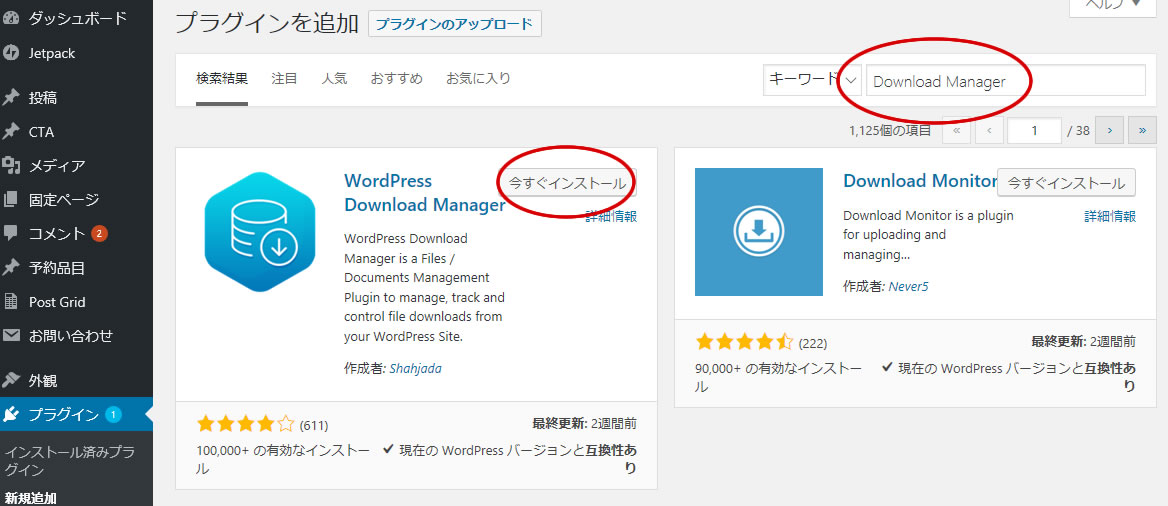The width and height of the screenshot is (1168, 506).
Task: Click the comments count badge 2
Action: click(x=100, y=234)
